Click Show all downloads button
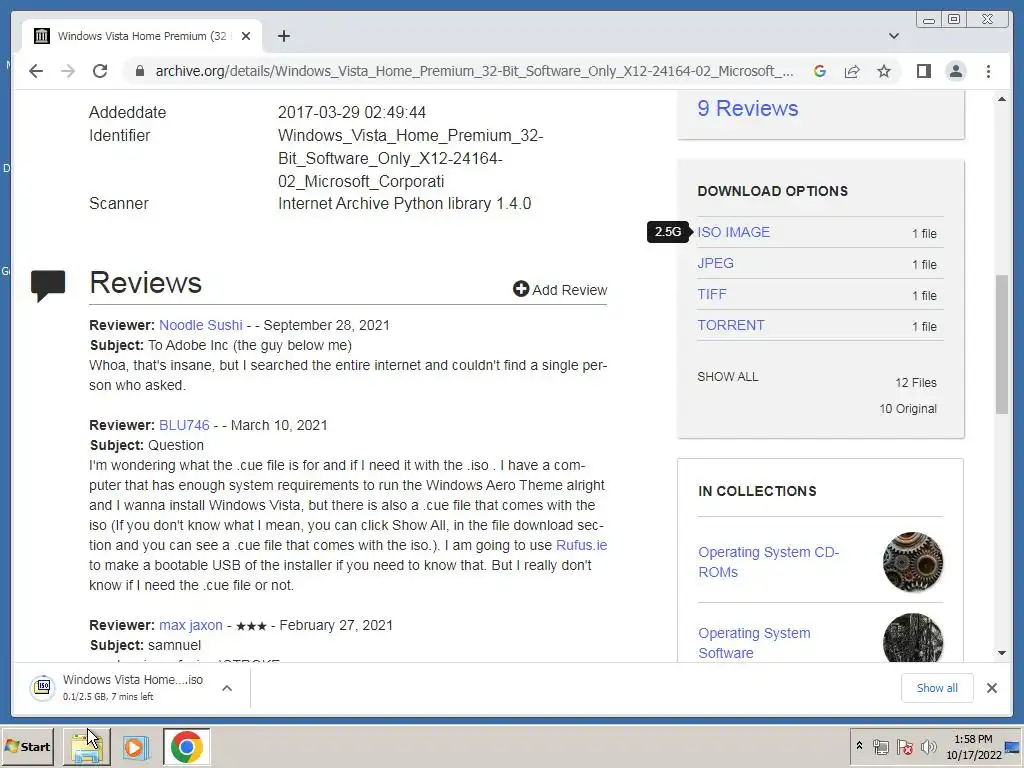1024x768 pixels. coord(936,688)
